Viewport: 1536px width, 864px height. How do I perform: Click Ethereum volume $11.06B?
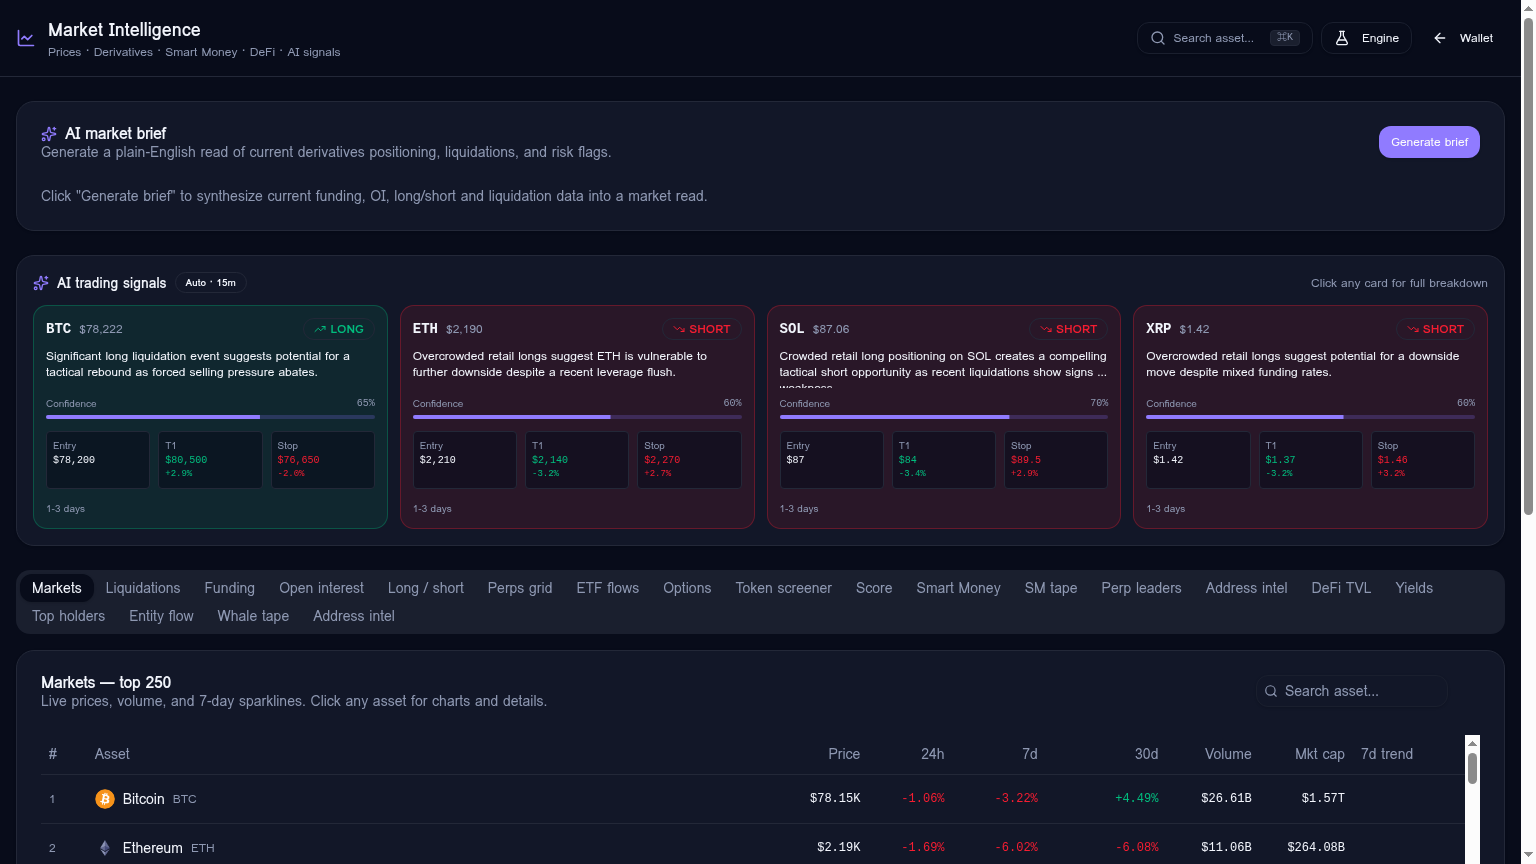click(1226, 848)
